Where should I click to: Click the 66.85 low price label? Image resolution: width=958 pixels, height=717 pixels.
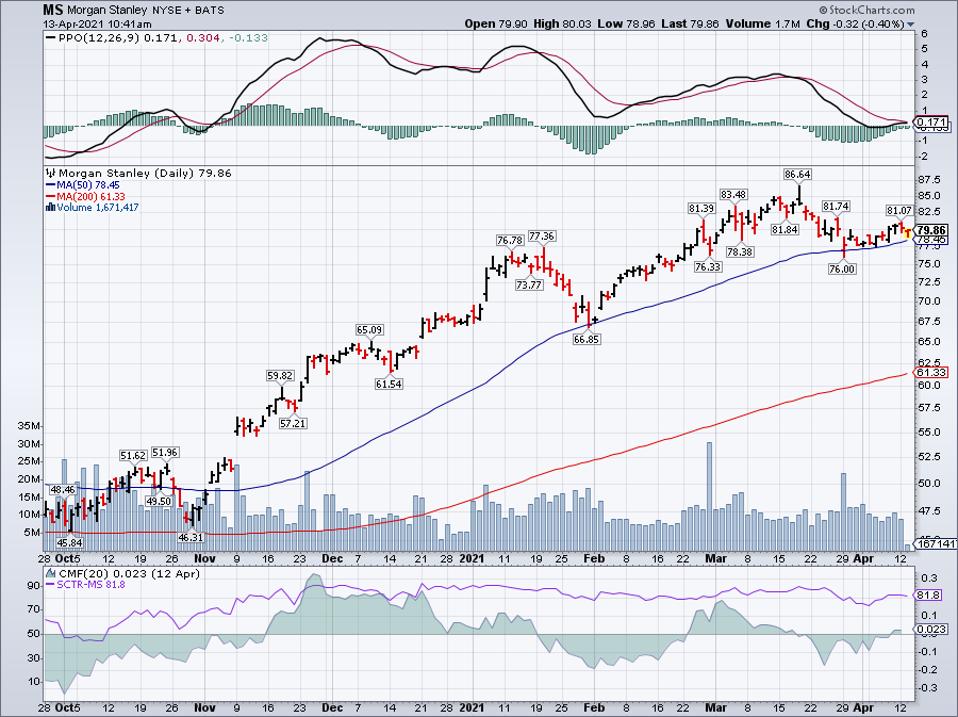587,339
